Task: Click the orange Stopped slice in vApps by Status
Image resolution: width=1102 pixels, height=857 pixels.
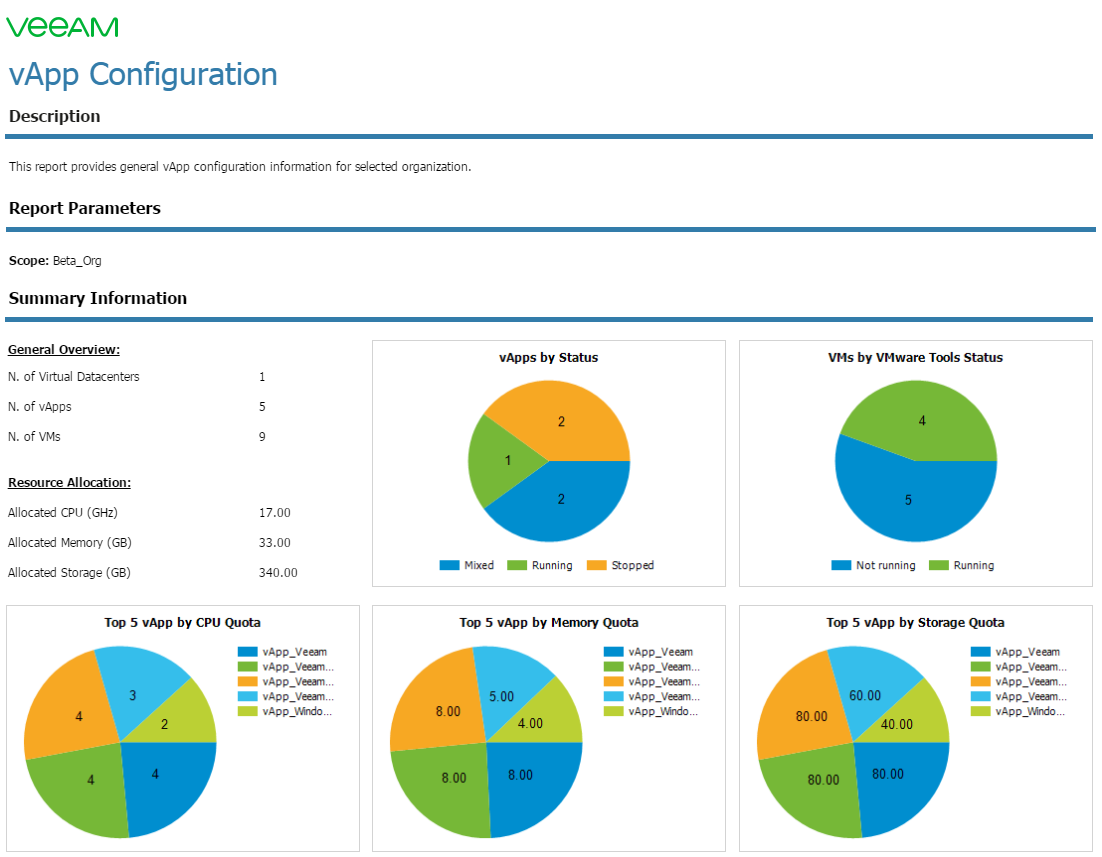Action: 562,420
